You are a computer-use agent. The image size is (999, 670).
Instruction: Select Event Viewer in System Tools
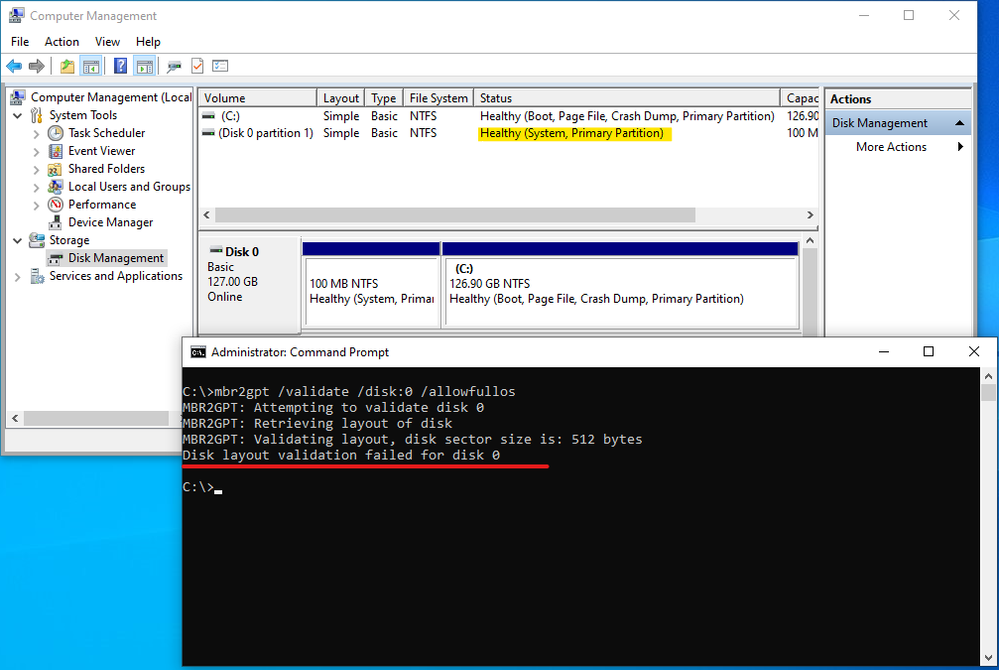pos(101,151)
